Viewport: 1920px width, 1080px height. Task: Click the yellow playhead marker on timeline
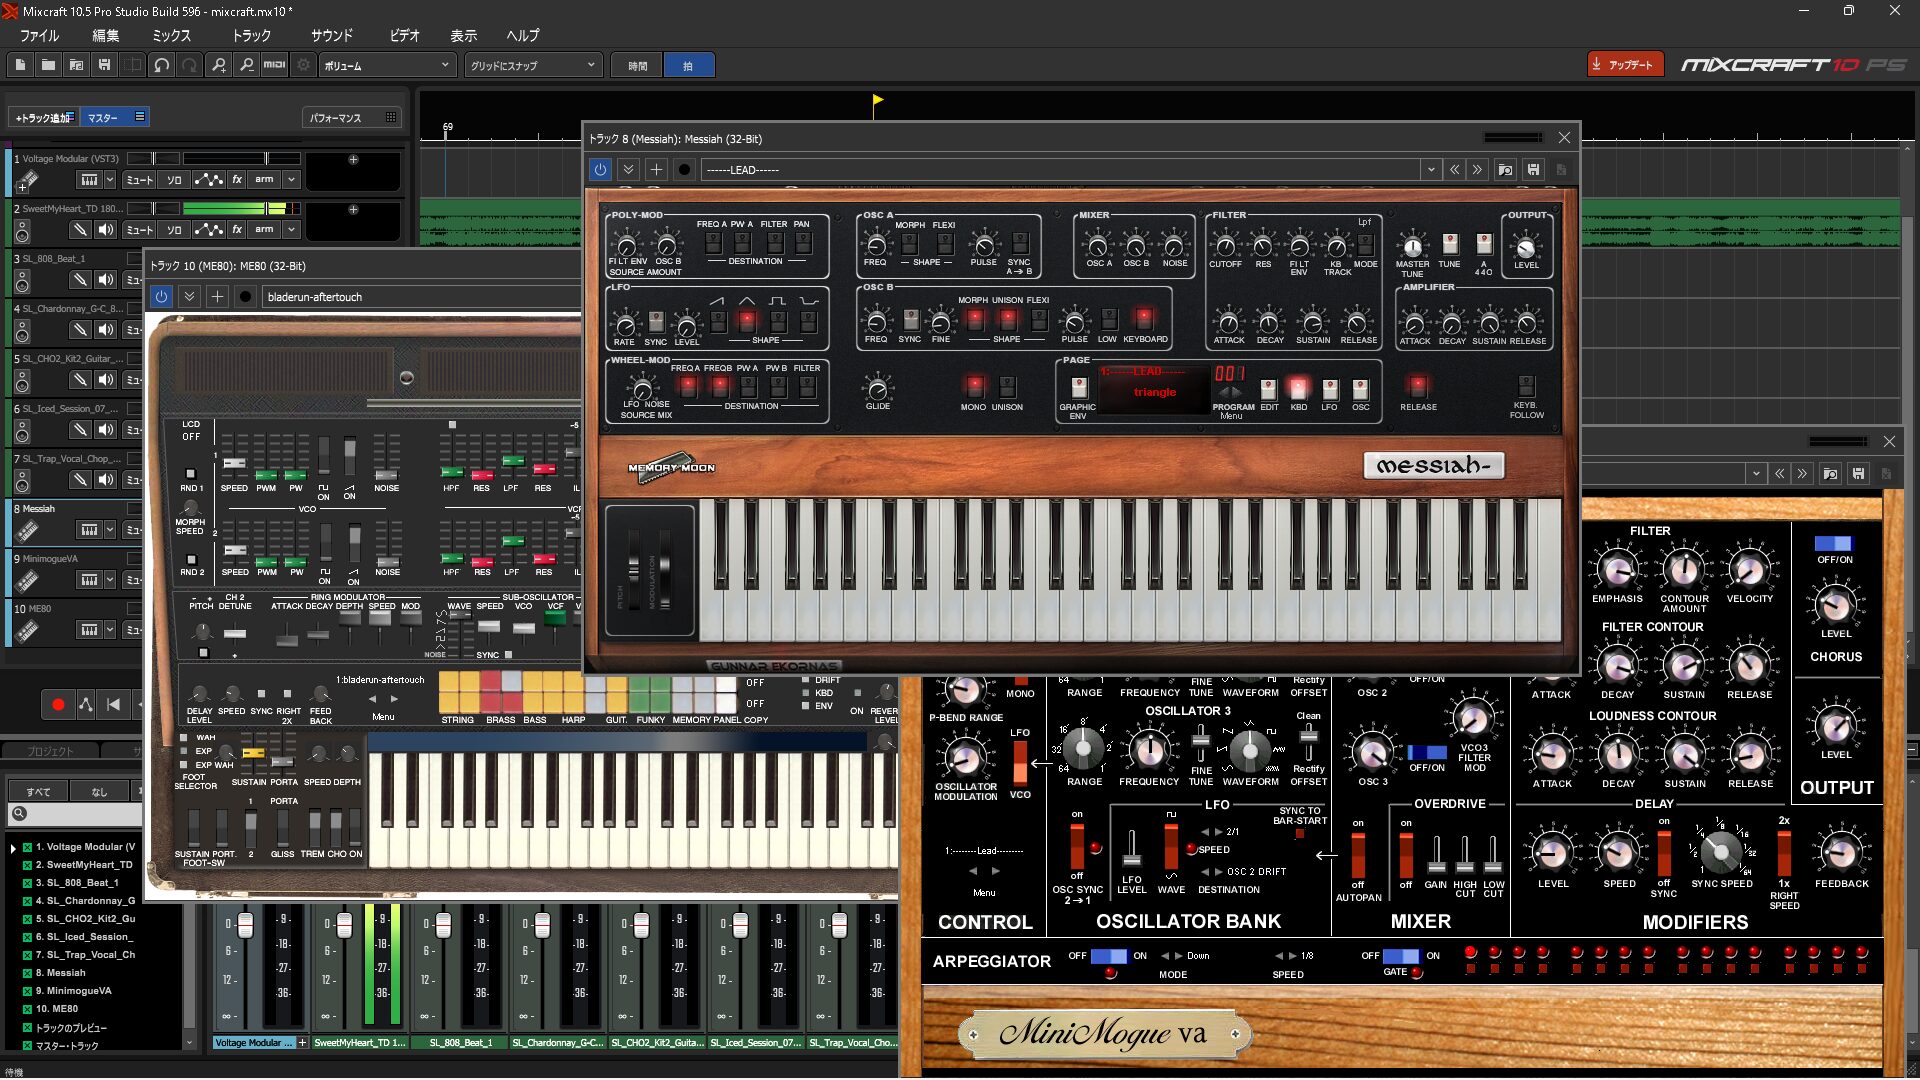877,100
